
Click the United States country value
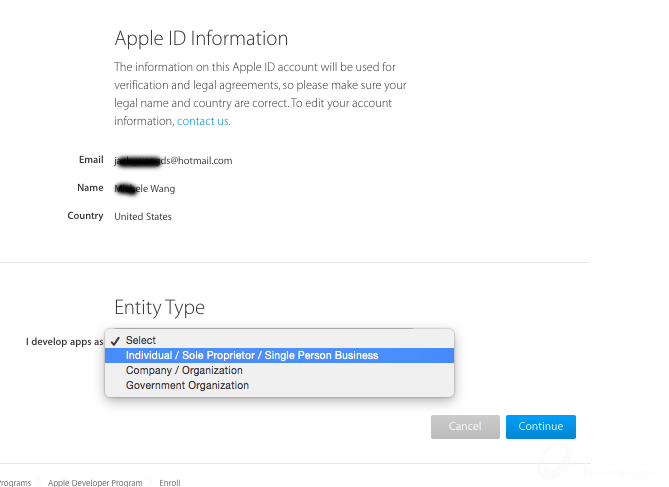[143, 216]
